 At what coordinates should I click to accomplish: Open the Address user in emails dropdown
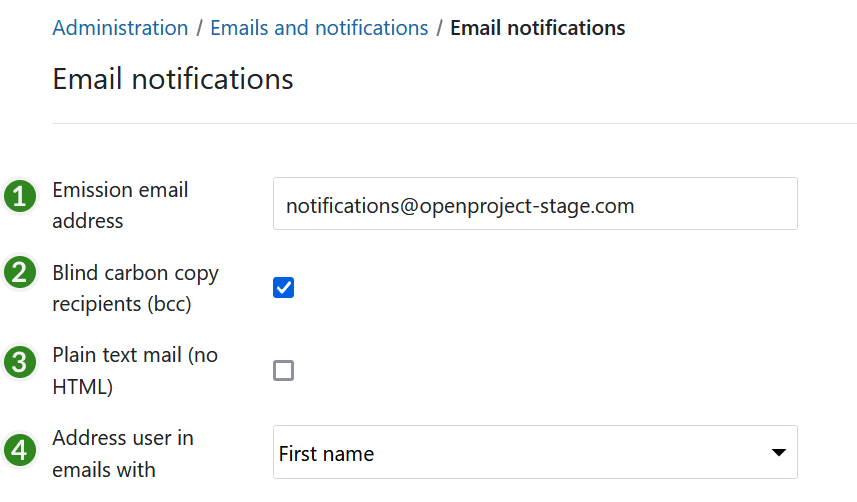(x=534, y=453)
